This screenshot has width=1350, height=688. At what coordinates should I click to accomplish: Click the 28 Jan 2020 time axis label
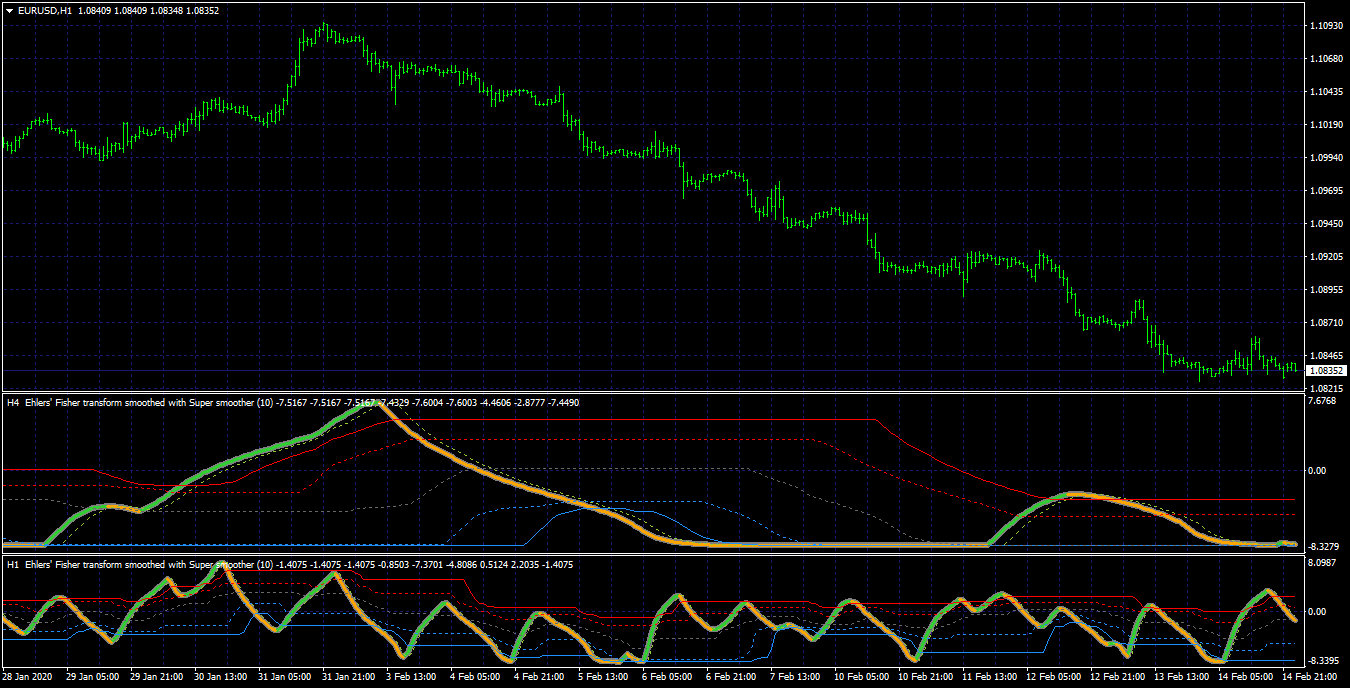click(29, 677)
